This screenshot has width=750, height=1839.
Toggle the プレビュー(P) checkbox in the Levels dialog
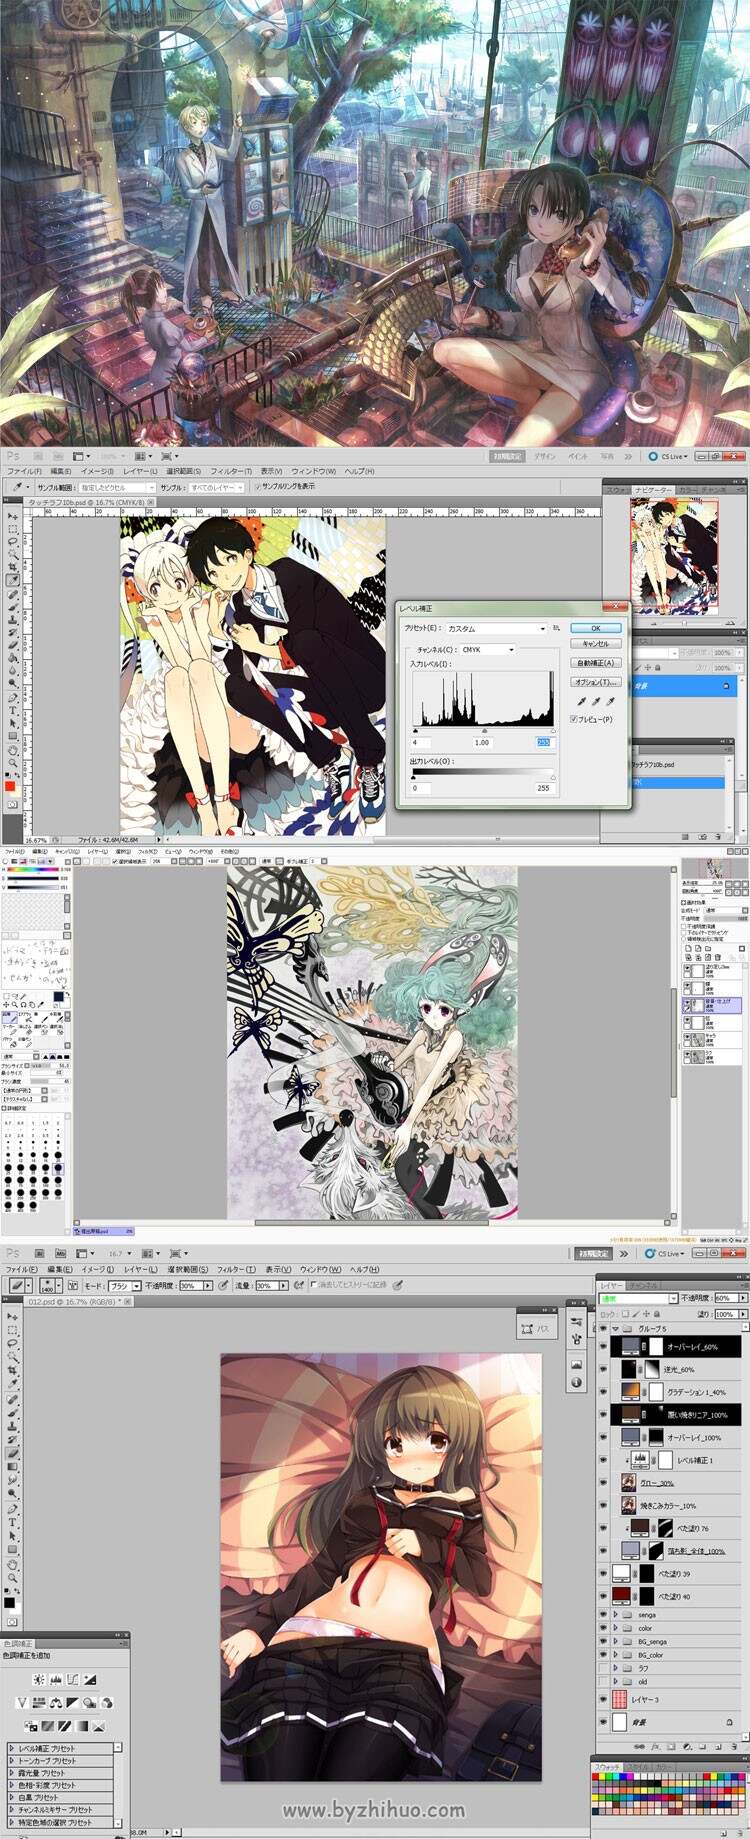pos(573,719)
